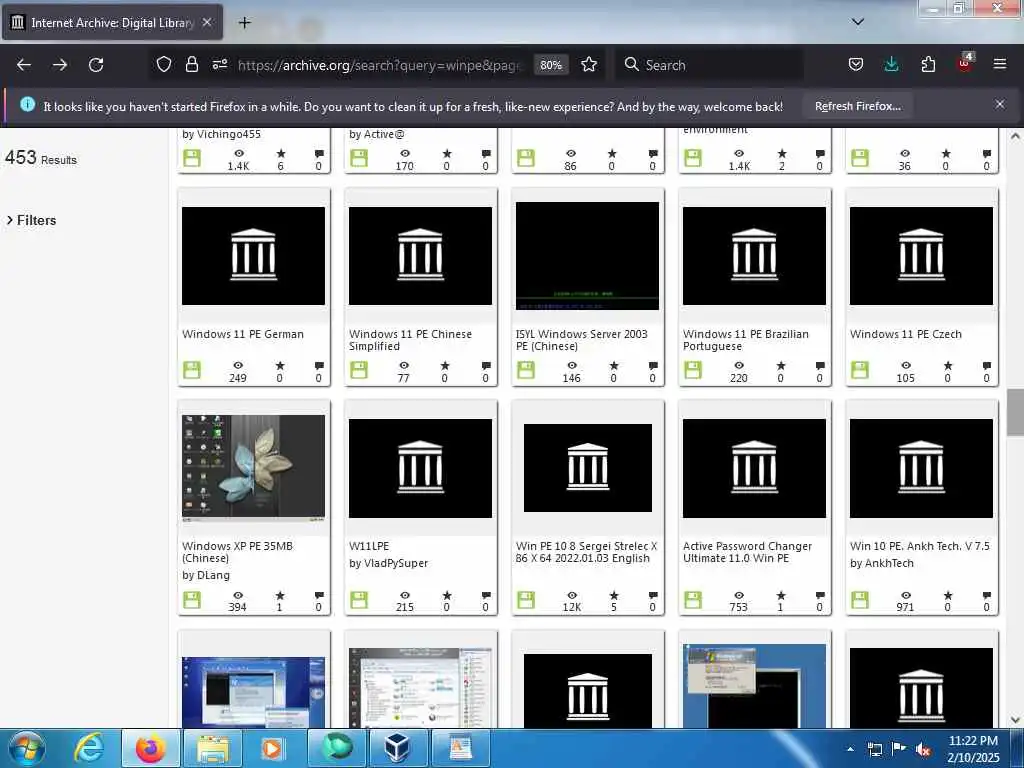The width and height of the screenshot is (1024, 768).
Task: Open site permissions icon in address bar
Action: 219,65
